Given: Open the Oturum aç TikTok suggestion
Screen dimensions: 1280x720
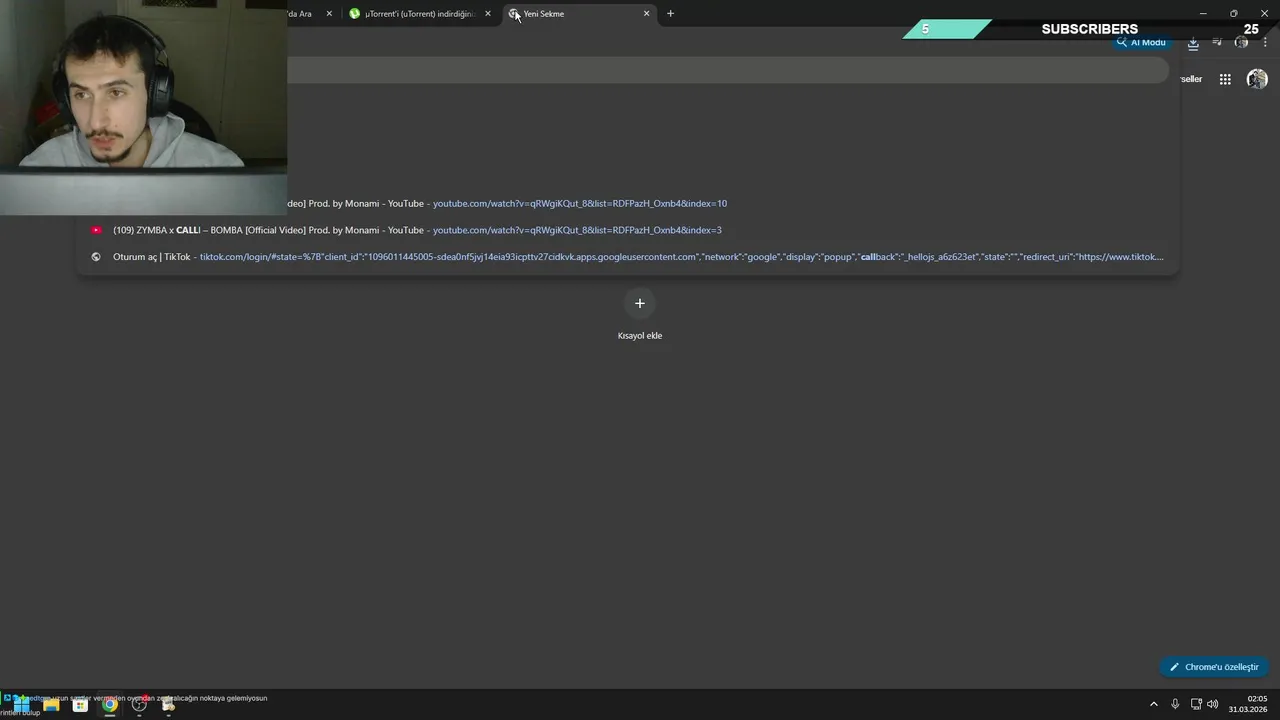Looking at the screenshot, I should 628,257.
